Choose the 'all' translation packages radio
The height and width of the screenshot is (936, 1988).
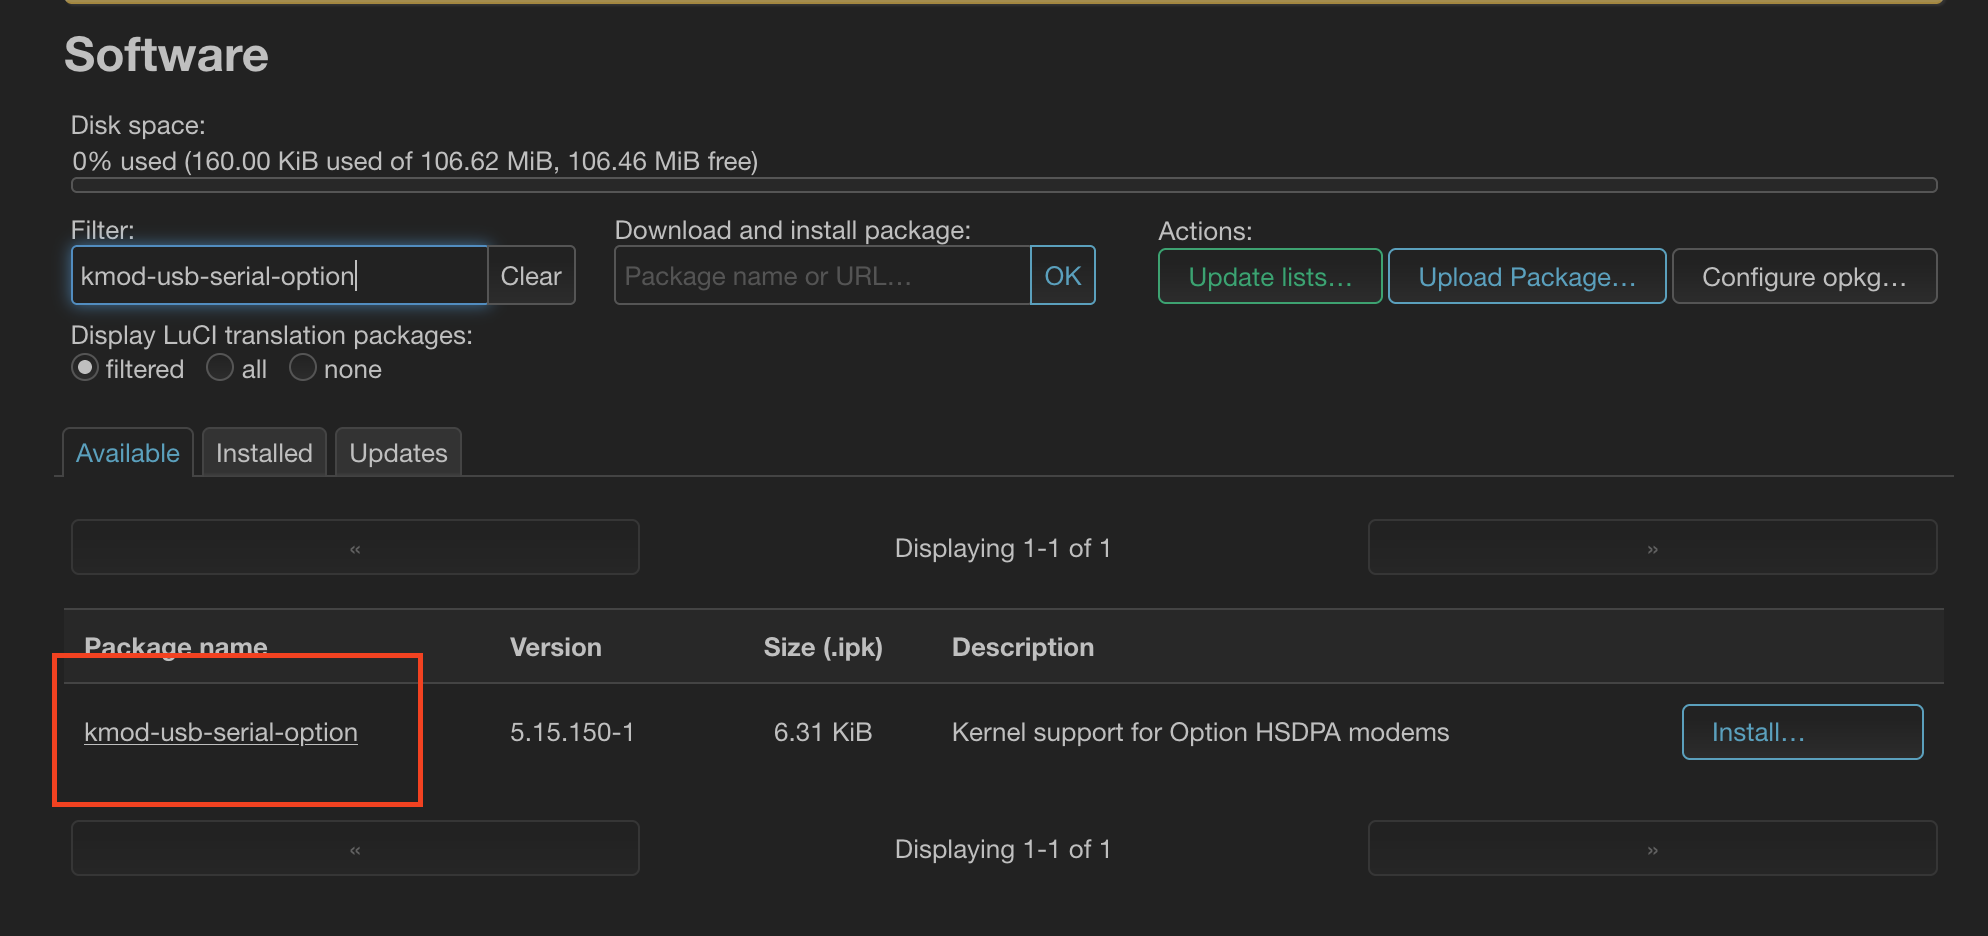click(x=220, y=368)
